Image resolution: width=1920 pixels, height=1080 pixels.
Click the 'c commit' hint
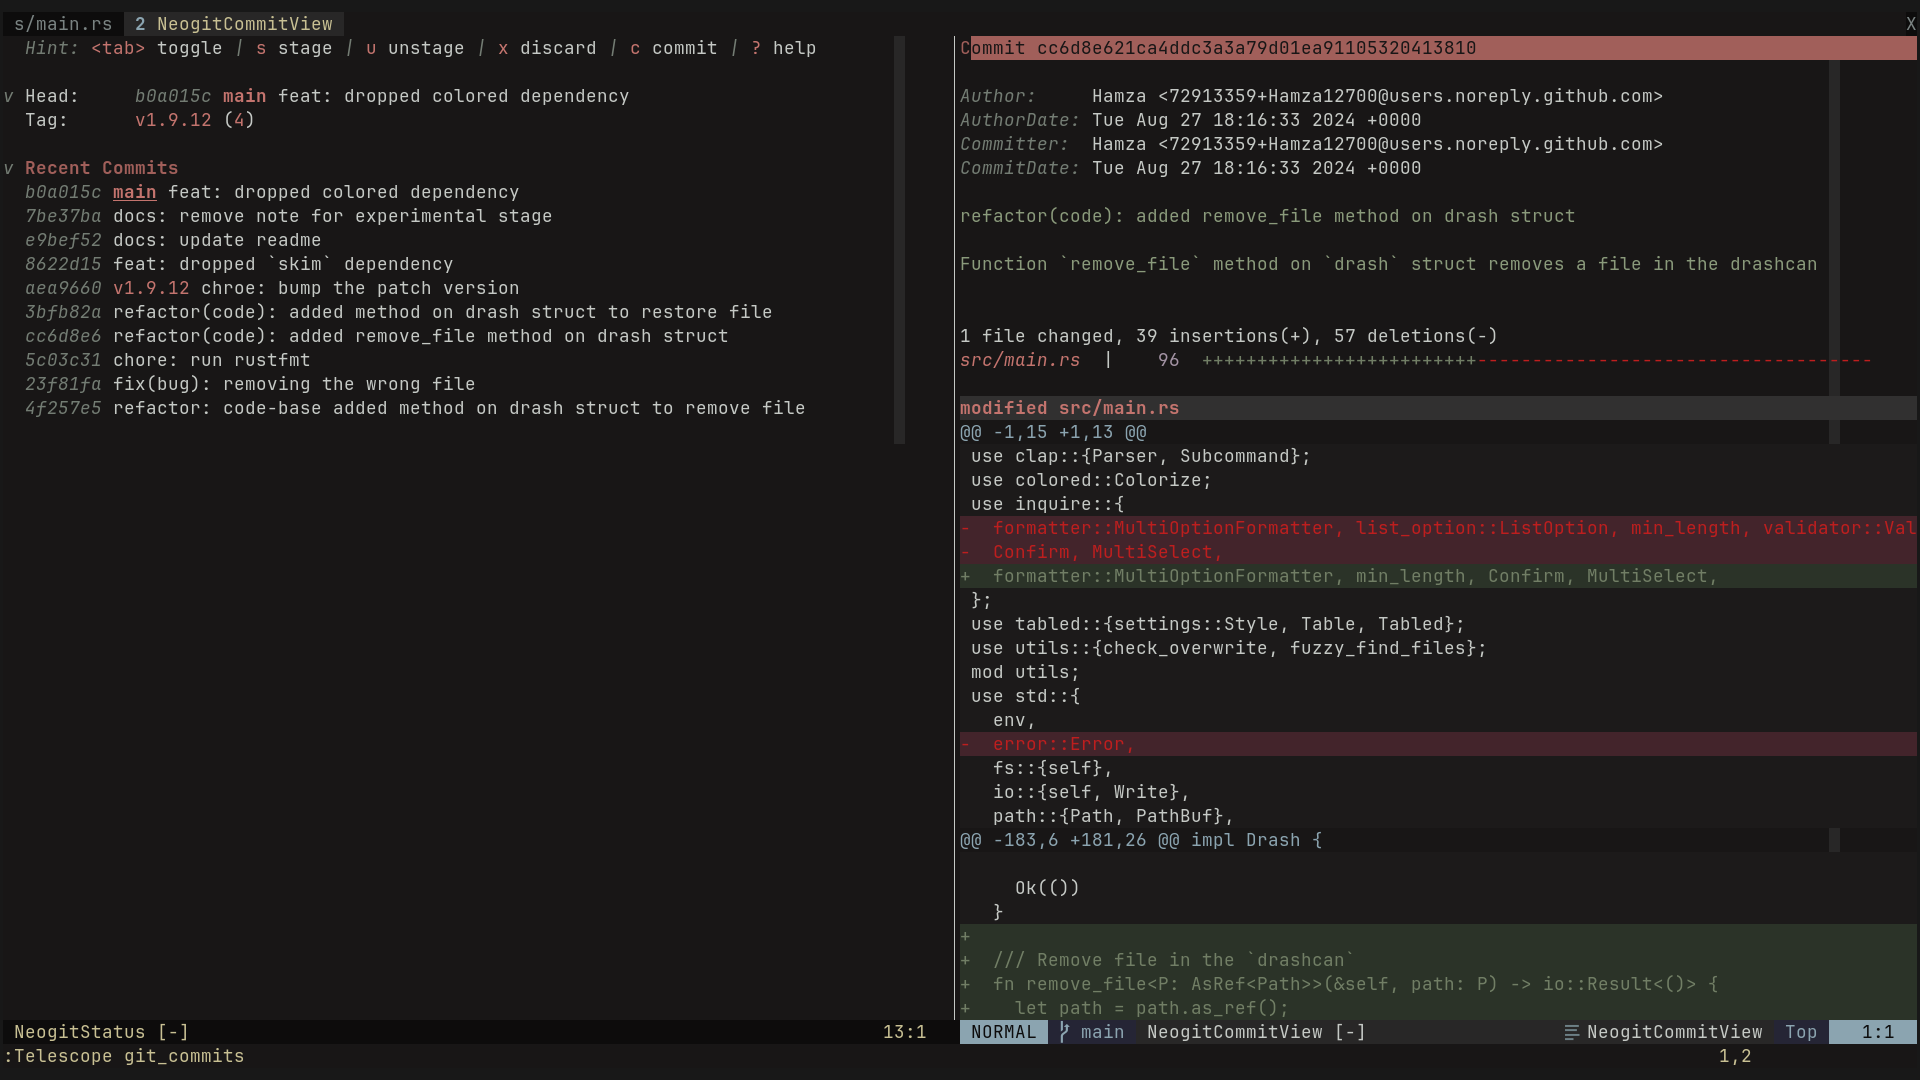(674, 48)
